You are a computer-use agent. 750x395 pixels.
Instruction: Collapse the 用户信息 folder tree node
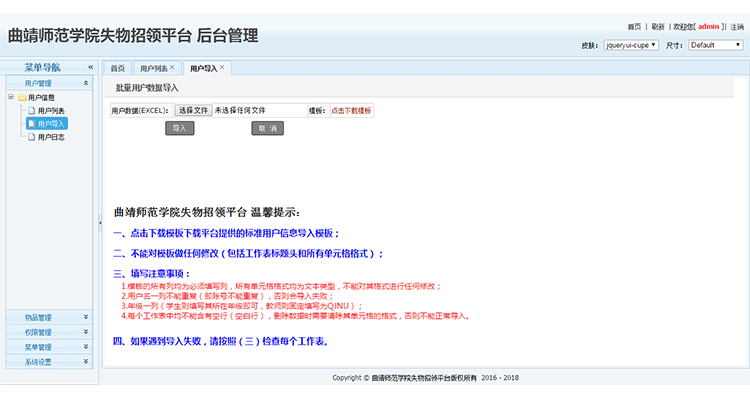pyautogui.click(x=11, y=97)
